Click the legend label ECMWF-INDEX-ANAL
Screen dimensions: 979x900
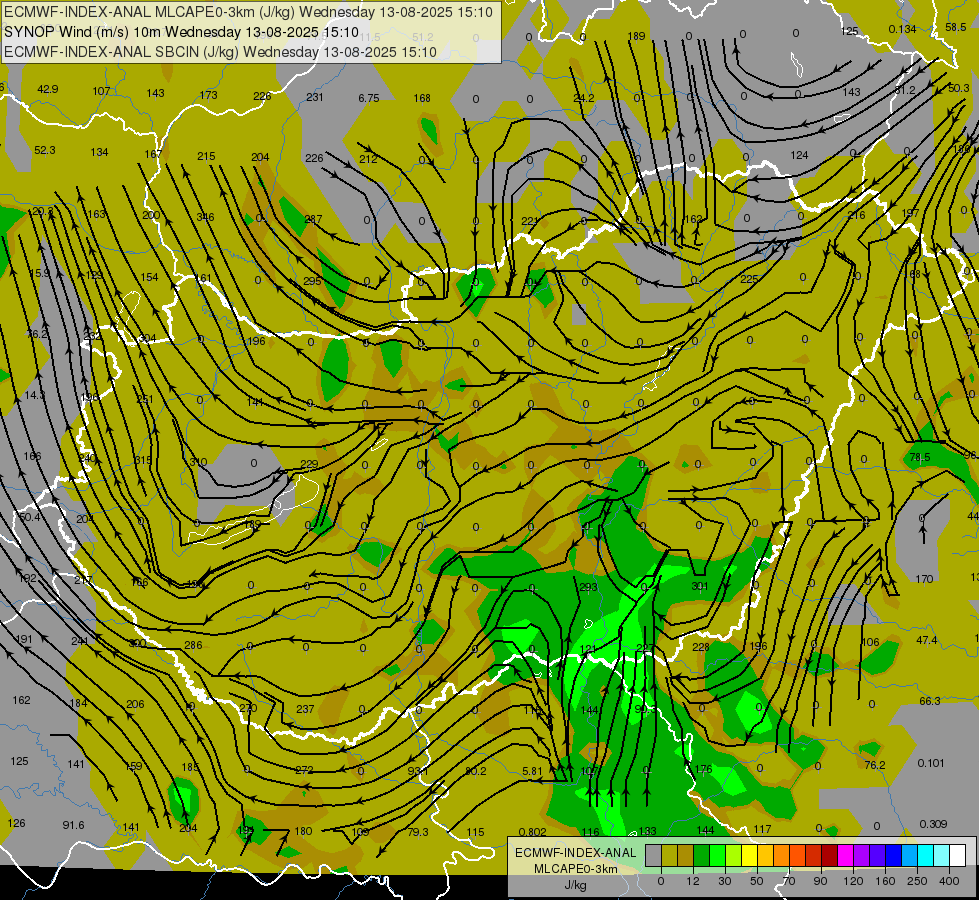pyautogui.click(x=575, y=853)
